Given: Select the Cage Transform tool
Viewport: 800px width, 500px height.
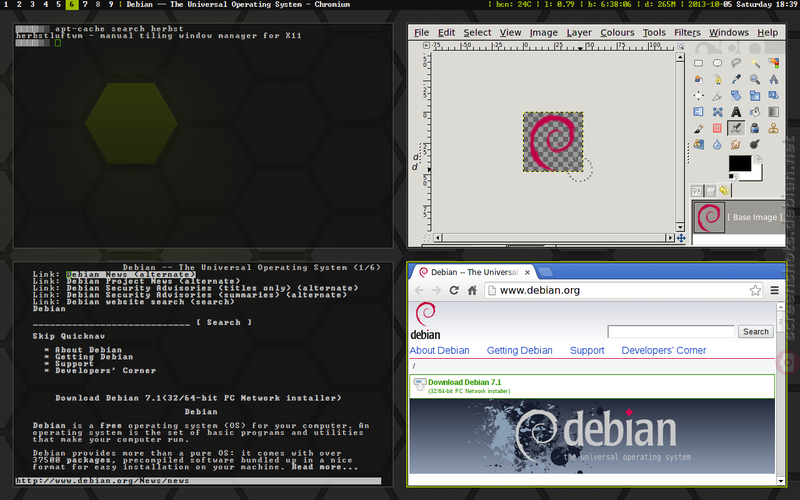Looking at the screenshot, I should [x=717, y=112].
